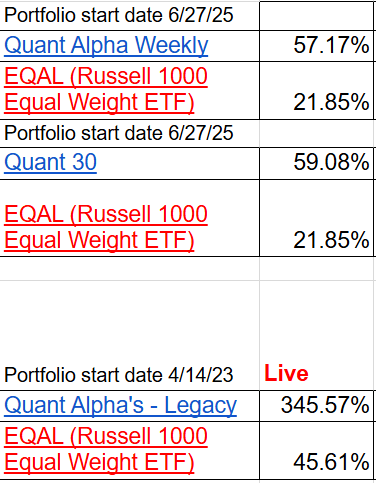The image size is (376, 483).
Task: Select blank cell above Portfolio start date 4/14/23
Action: [130, 269]
